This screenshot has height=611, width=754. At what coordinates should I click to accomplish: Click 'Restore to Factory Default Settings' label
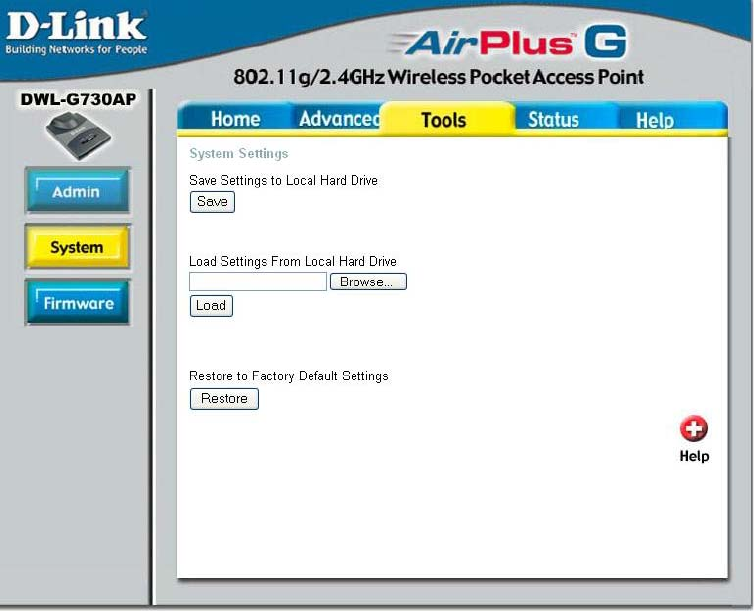[289, 375]
